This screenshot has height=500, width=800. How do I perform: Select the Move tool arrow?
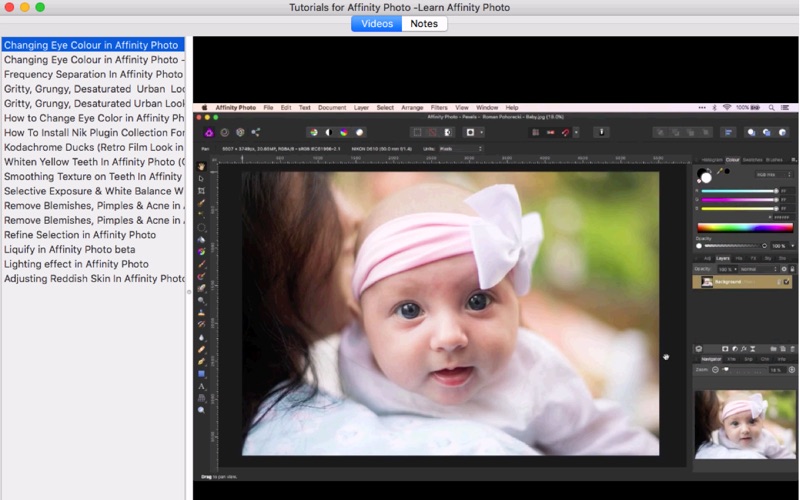(x=202, y=179)
